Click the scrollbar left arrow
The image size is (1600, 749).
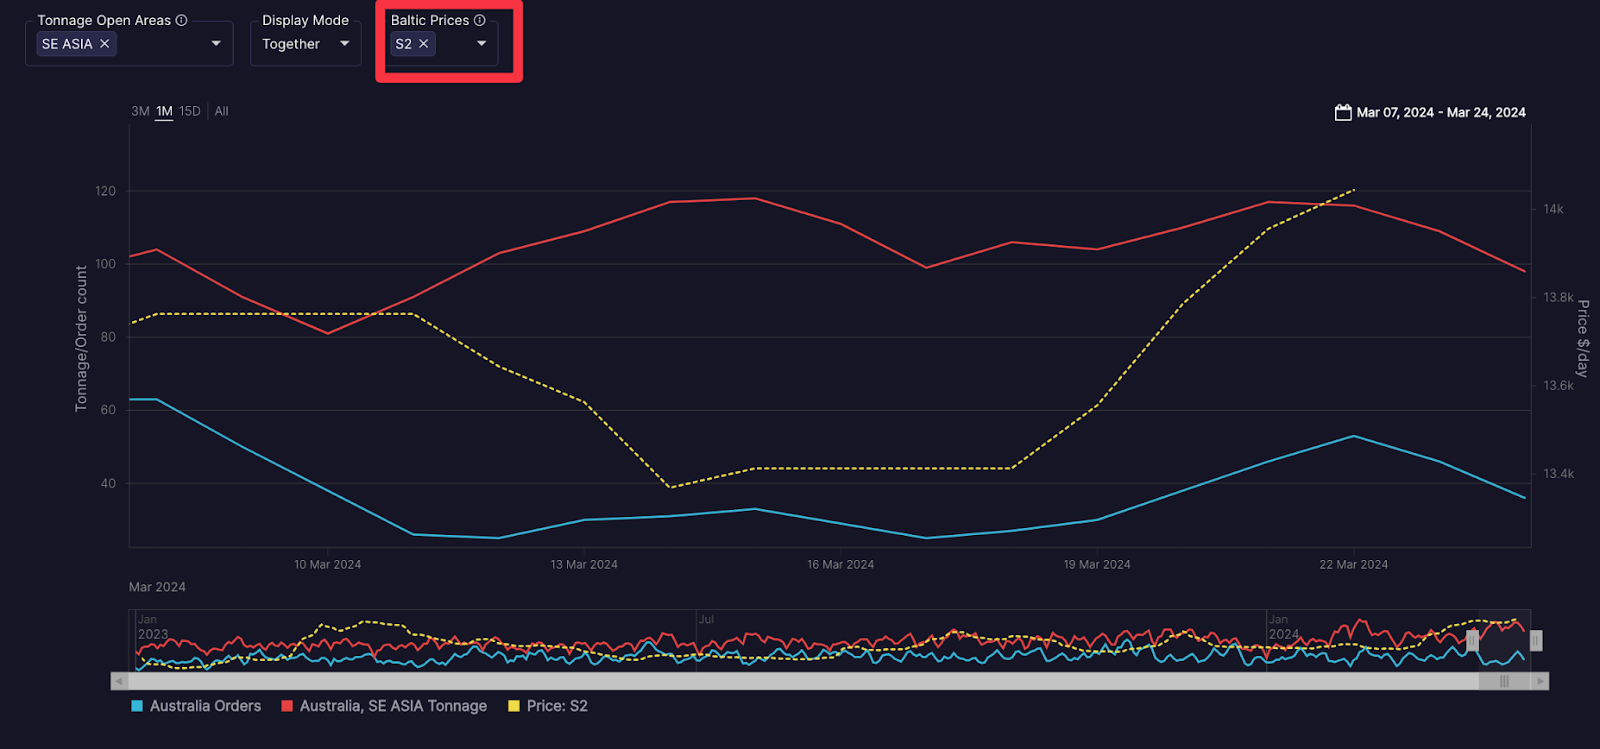(x=119, y=681)
